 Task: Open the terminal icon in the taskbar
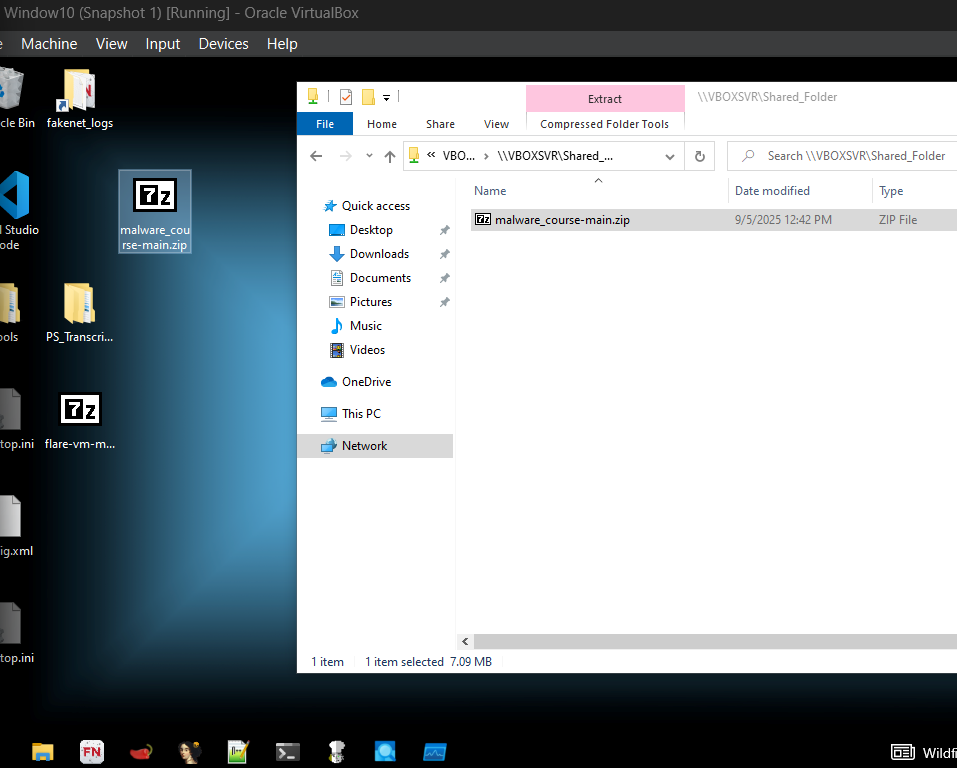[287, 752]
